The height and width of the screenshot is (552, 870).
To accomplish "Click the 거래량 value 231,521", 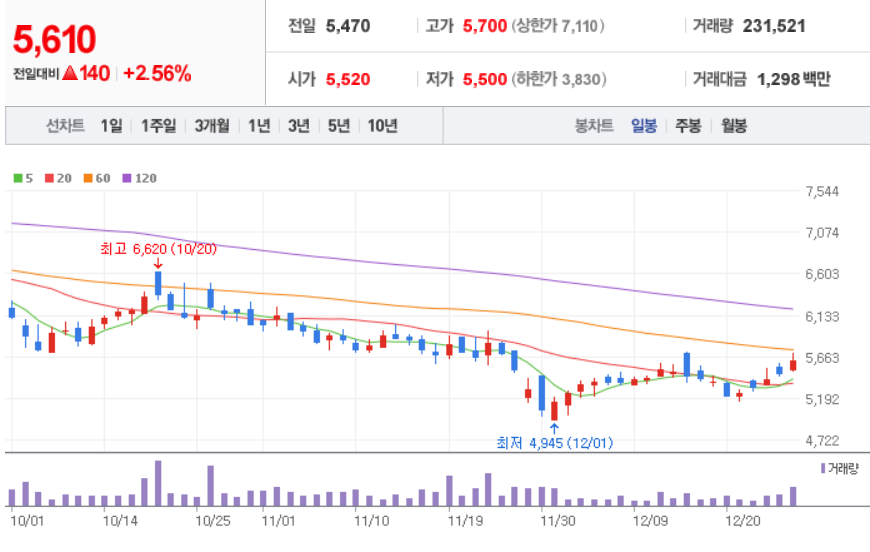I will point(774,26).
